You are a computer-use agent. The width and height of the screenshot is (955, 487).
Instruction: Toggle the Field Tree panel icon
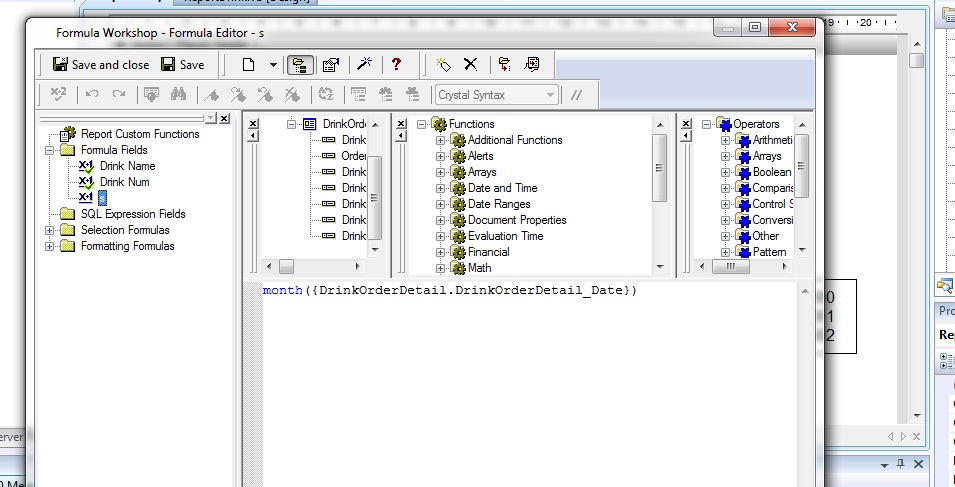[x=359, y=94]
